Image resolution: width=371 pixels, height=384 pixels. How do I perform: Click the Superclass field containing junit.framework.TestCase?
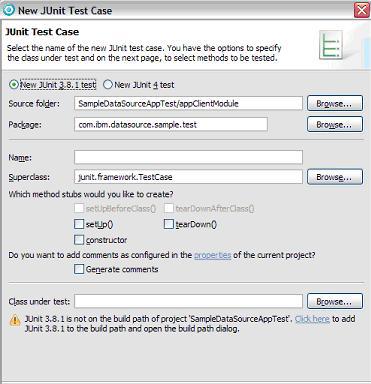[x=188, y=177]
